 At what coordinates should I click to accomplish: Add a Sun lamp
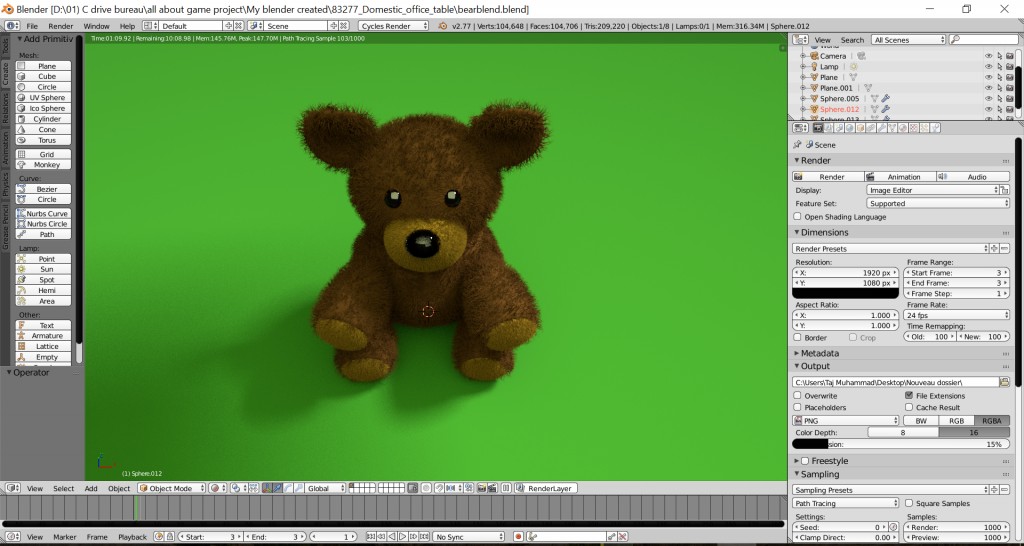click(x=43, y=269)
